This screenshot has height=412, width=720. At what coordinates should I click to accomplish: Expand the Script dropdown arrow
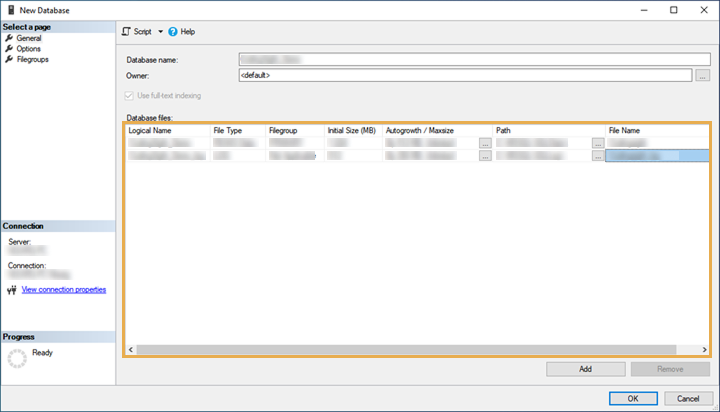160,32
